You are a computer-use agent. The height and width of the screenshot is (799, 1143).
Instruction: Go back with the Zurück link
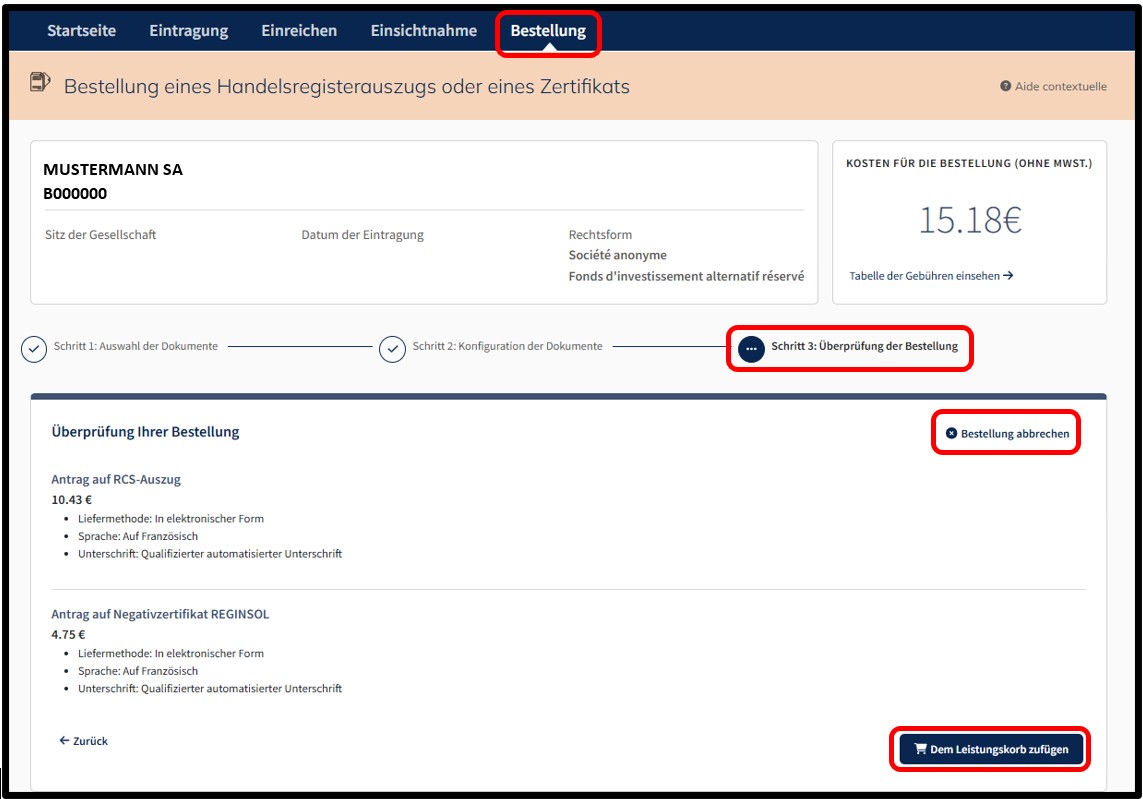click(x=83, y=741)
